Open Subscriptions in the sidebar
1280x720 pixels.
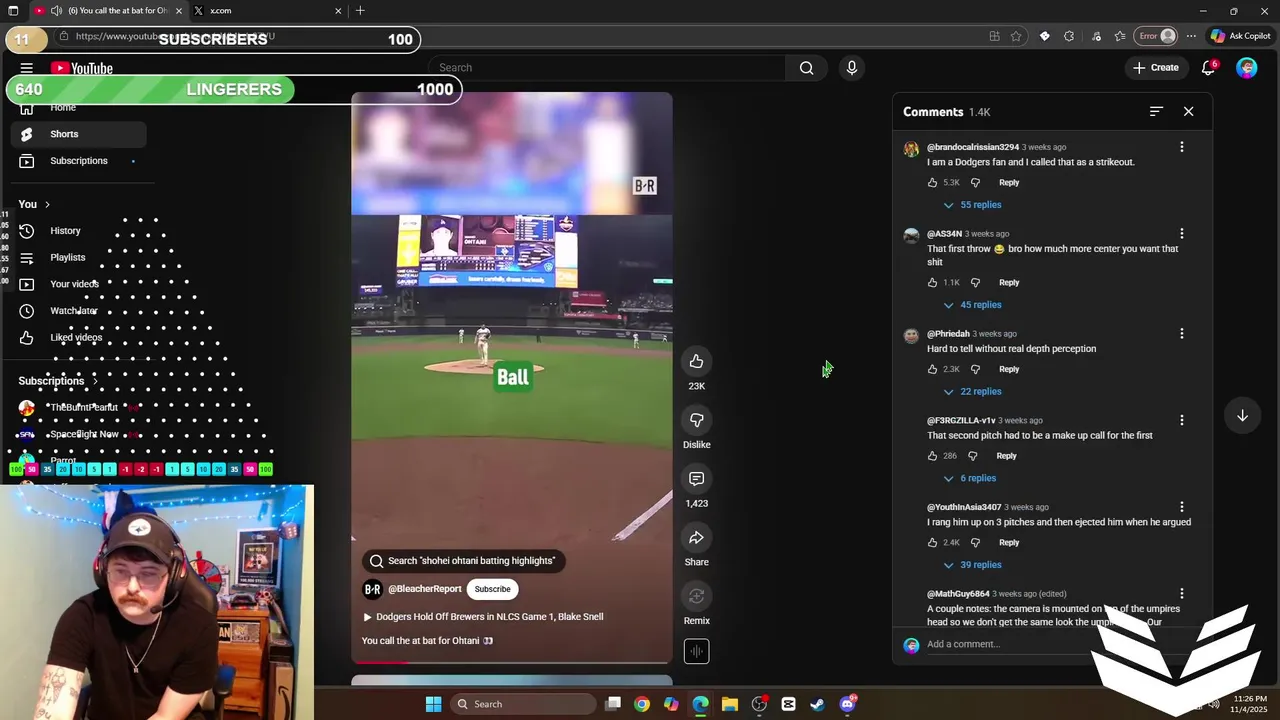pyautogui.click(x=78, y=161)
